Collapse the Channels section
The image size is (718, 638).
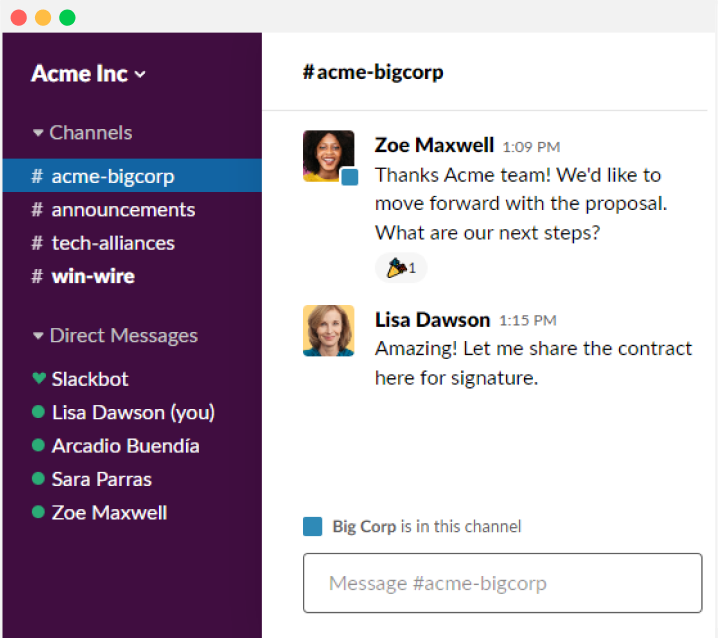click(39, 133)
